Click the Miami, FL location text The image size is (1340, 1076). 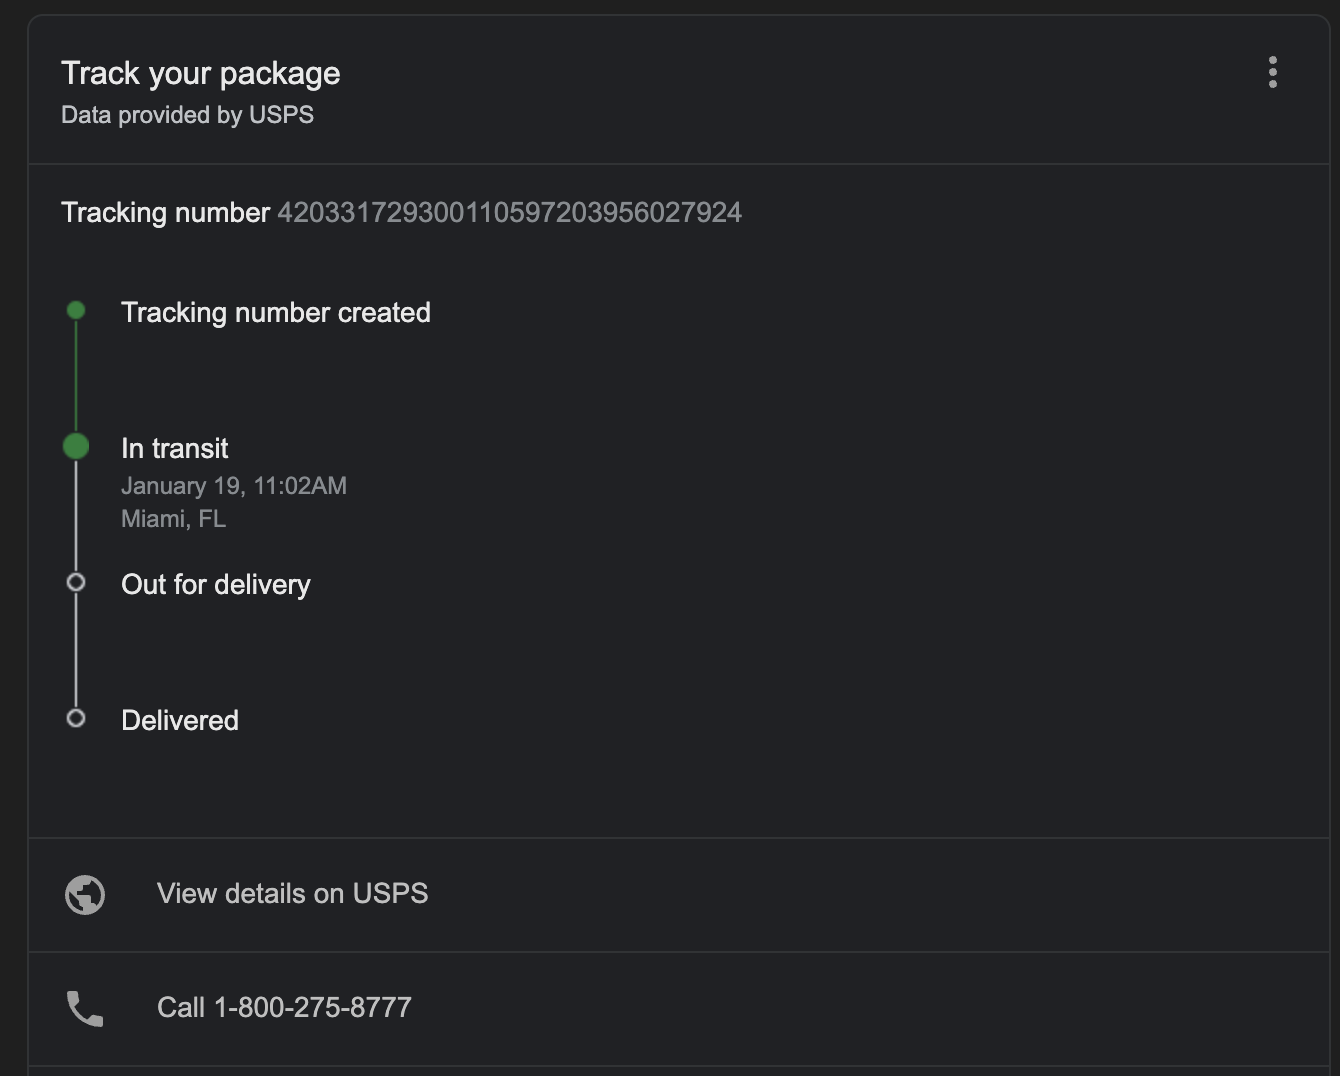173,519
